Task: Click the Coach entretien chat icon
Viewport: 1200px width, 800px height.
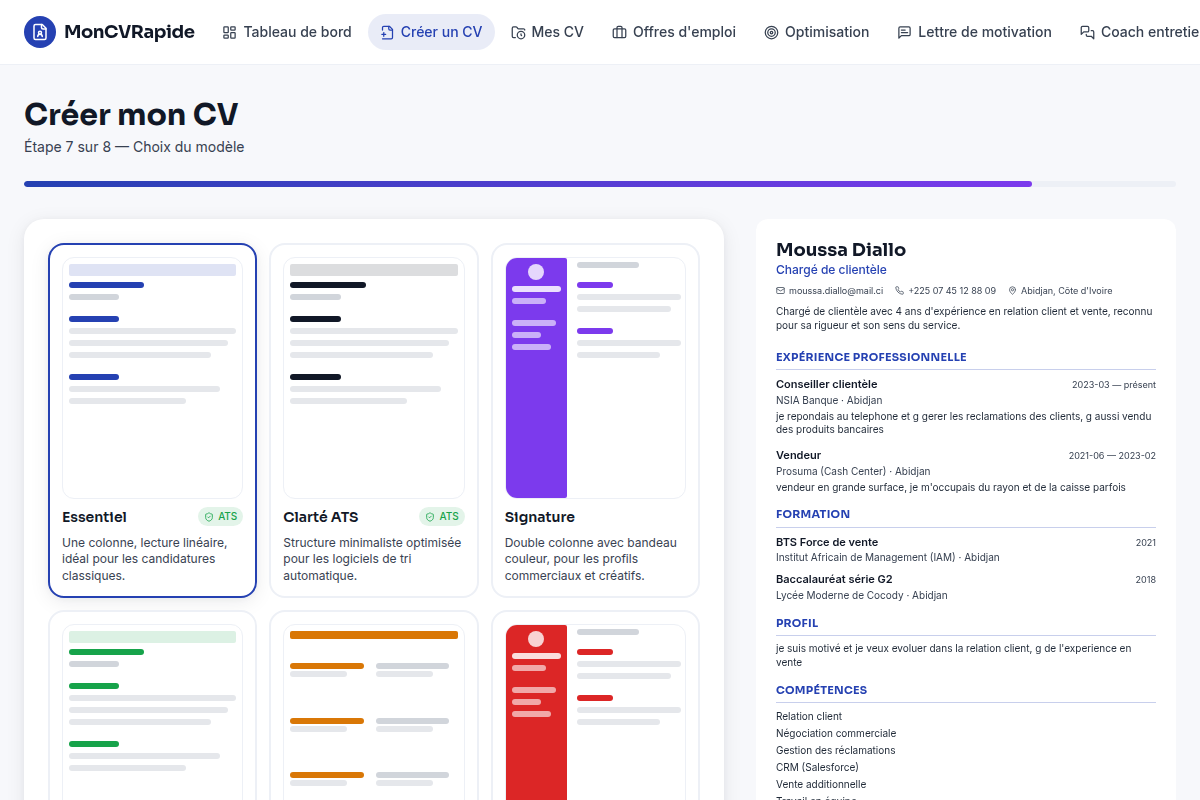Action: coord(1087,32)
